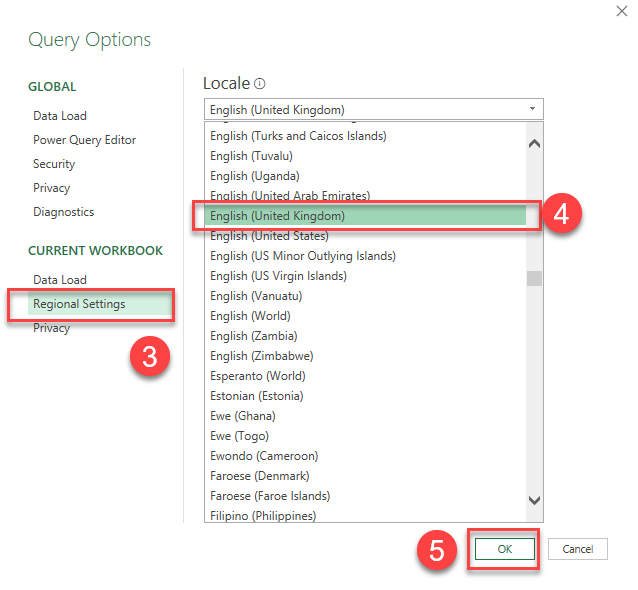
Task: Open Global Data Load settings
Action: coord(60,116)
